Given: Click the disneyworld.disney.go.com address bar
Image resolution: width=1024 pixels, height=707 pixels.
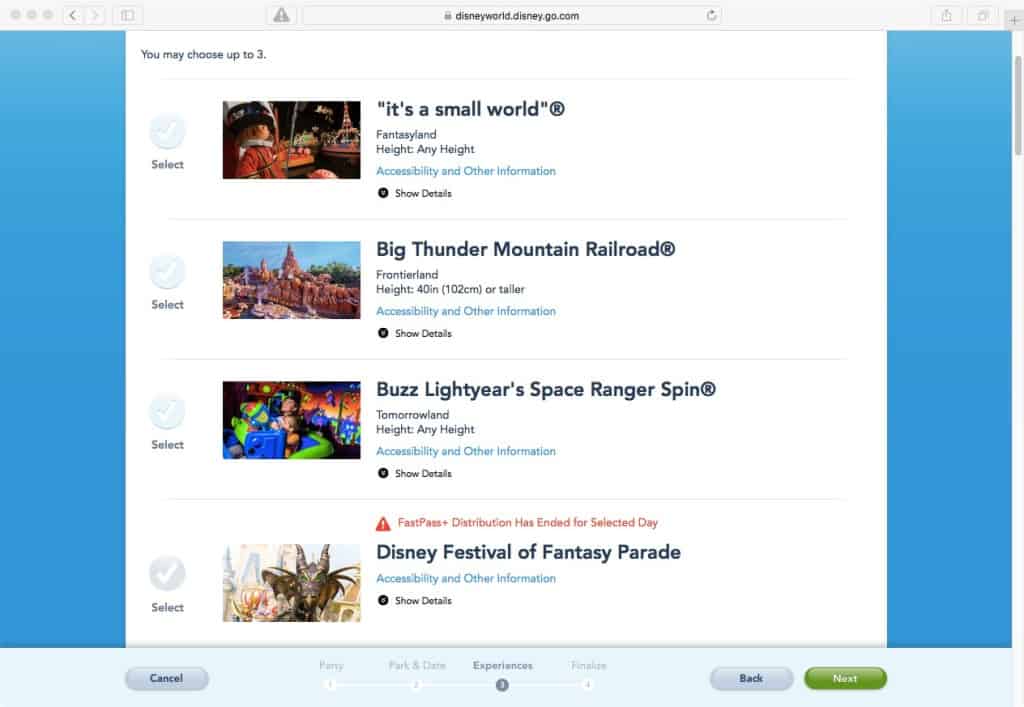Looking at the screenshot, I should point(511,15).
